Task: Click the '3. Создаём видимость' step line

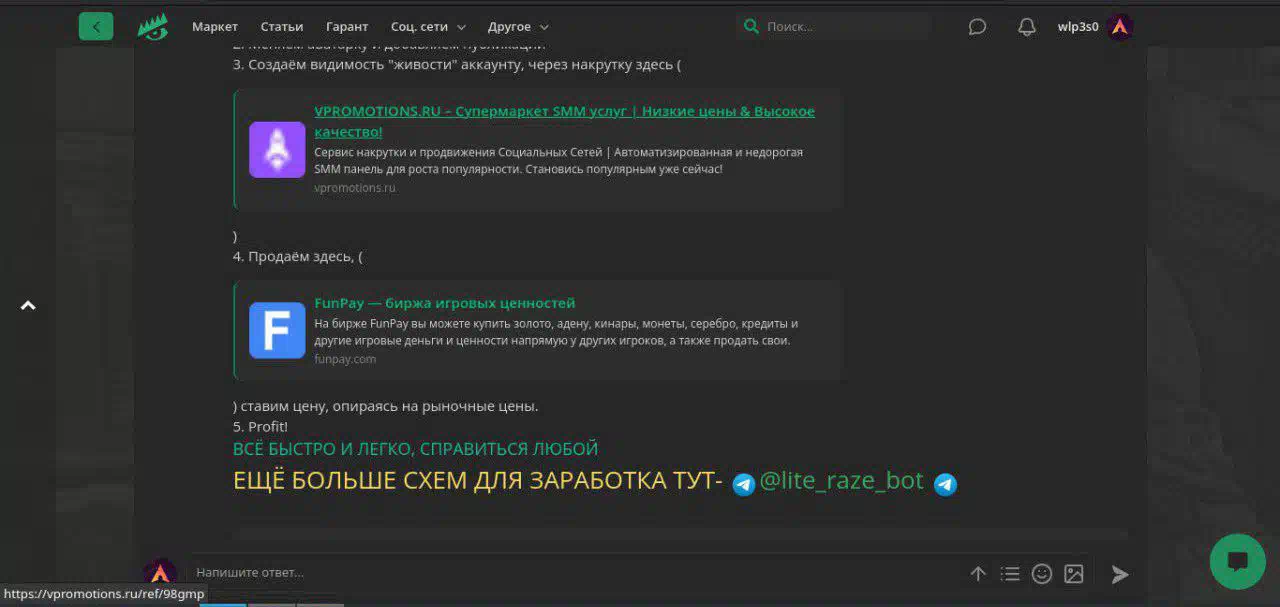Action: point(457,65)
